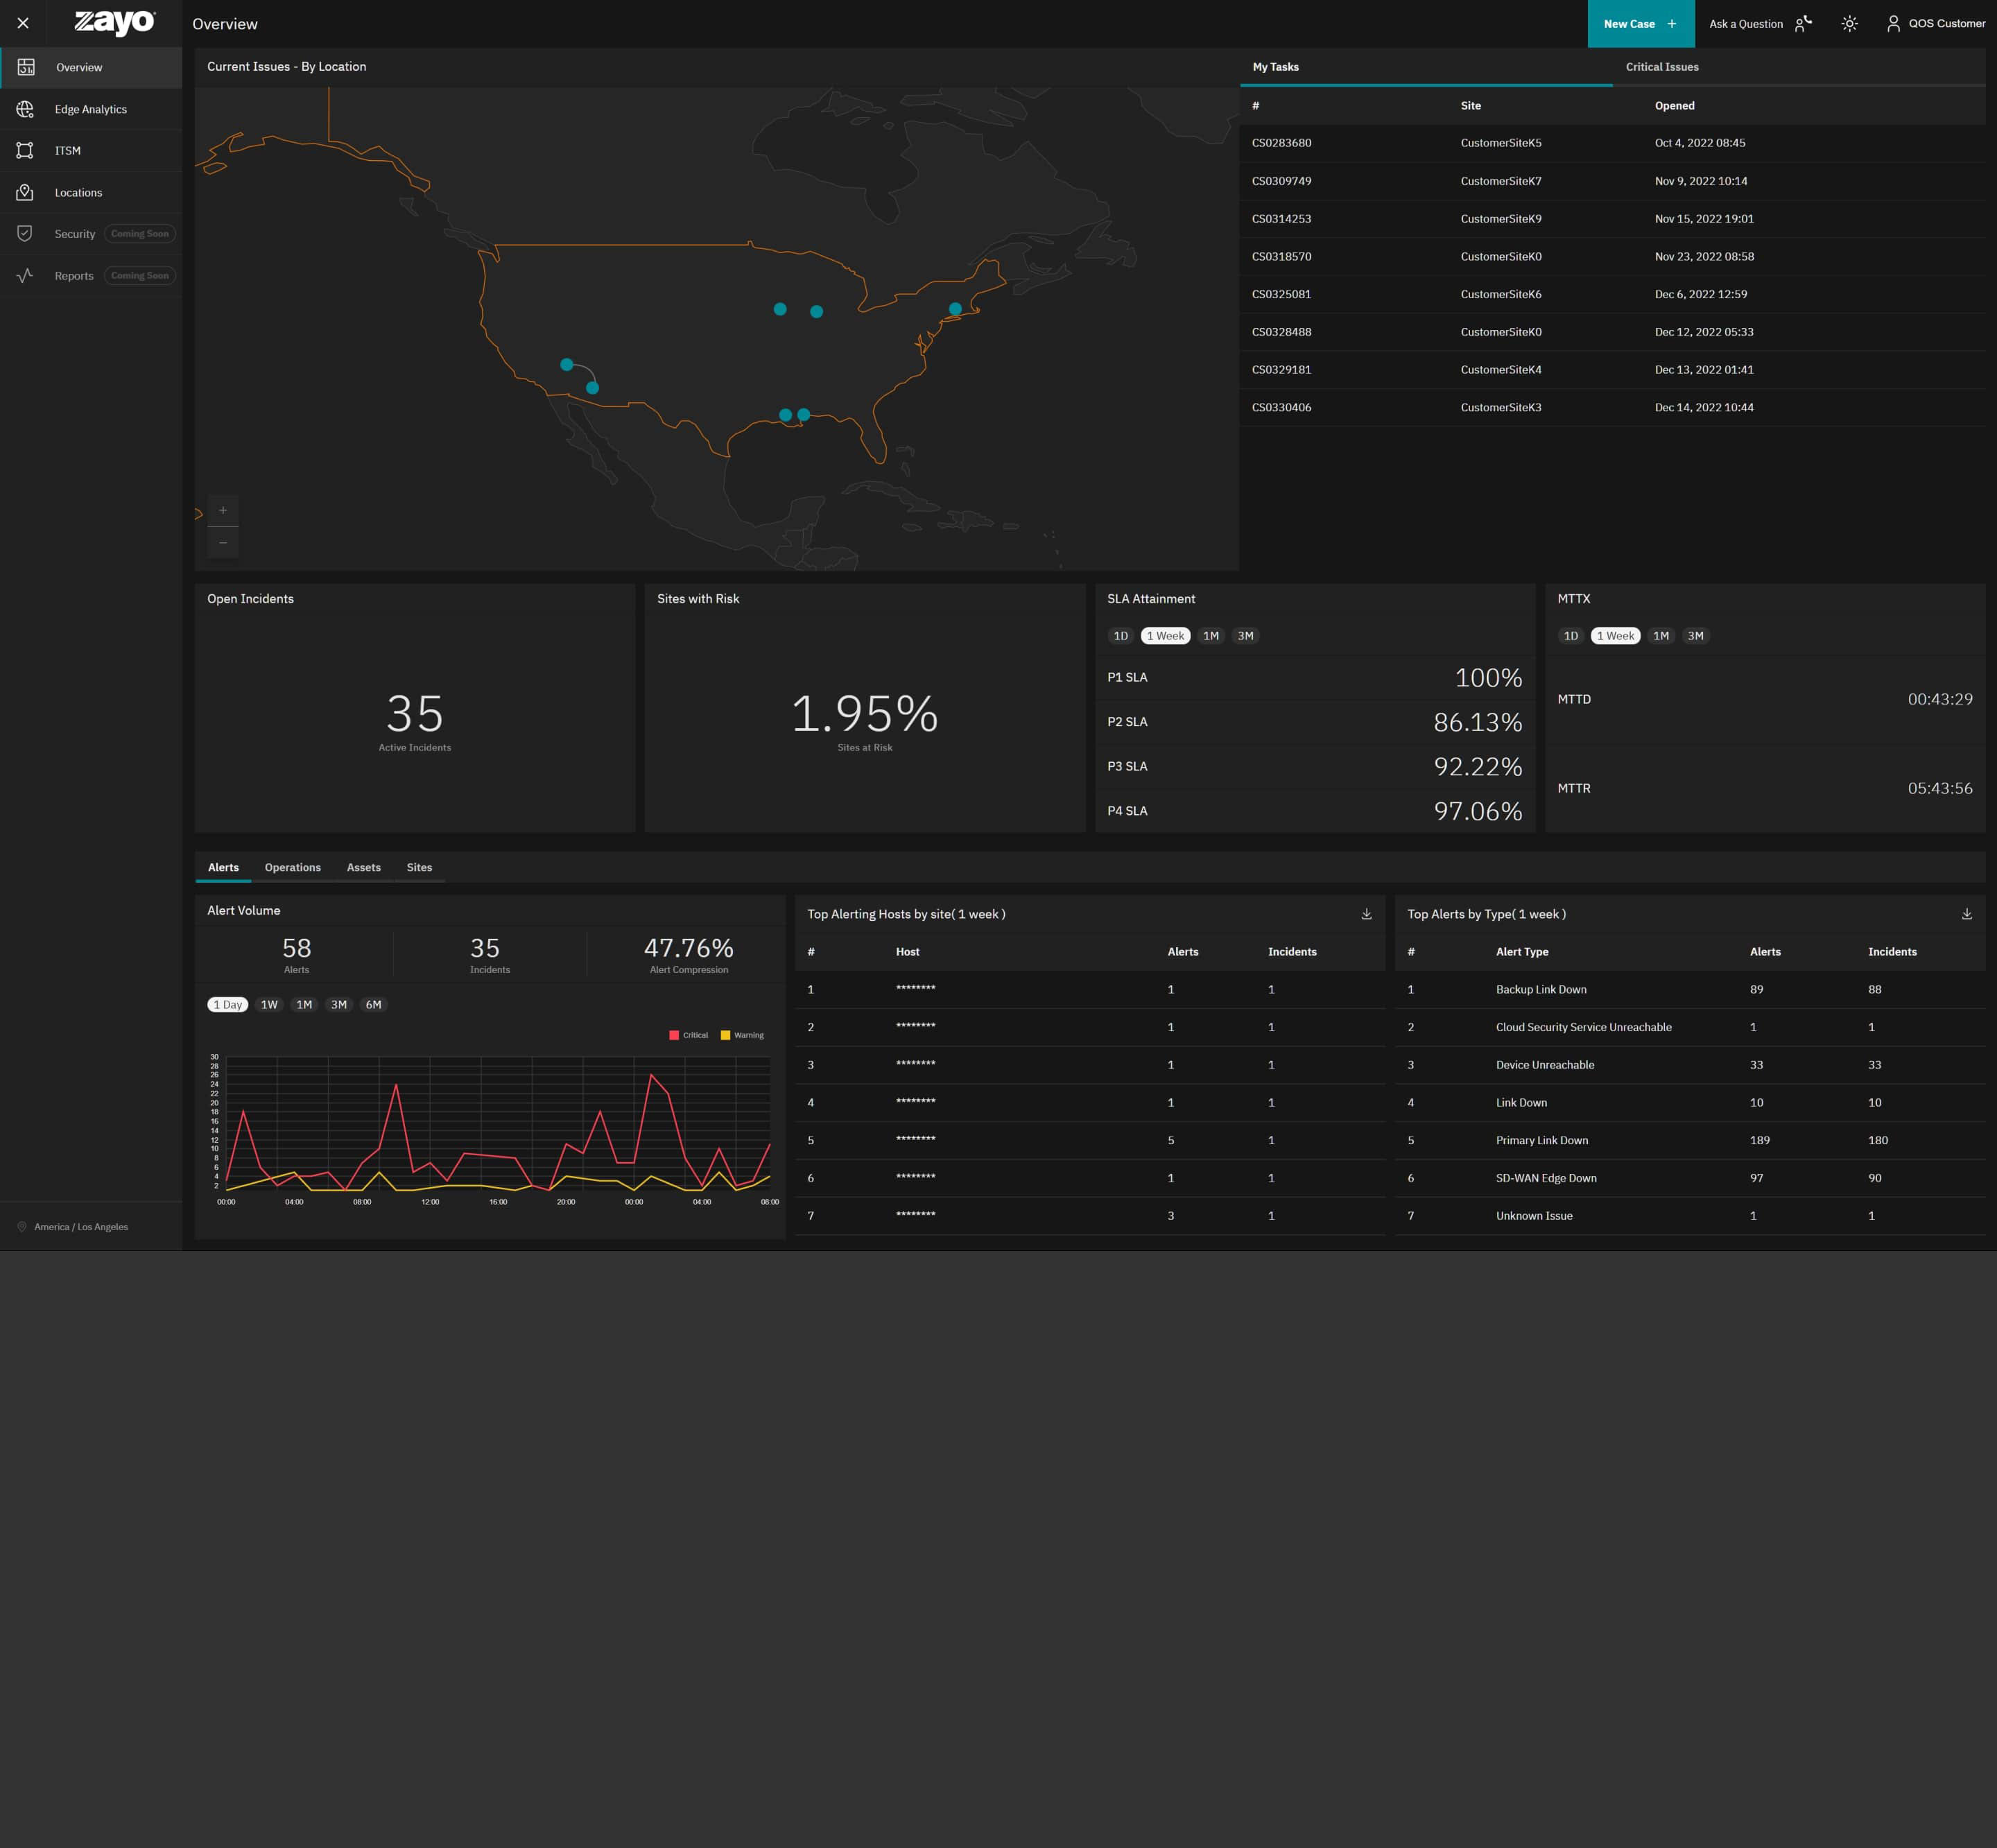Screen dimensions: 1997x1848
Task: Set Alert Volume range to 1W
Action: pos(269,1005)
